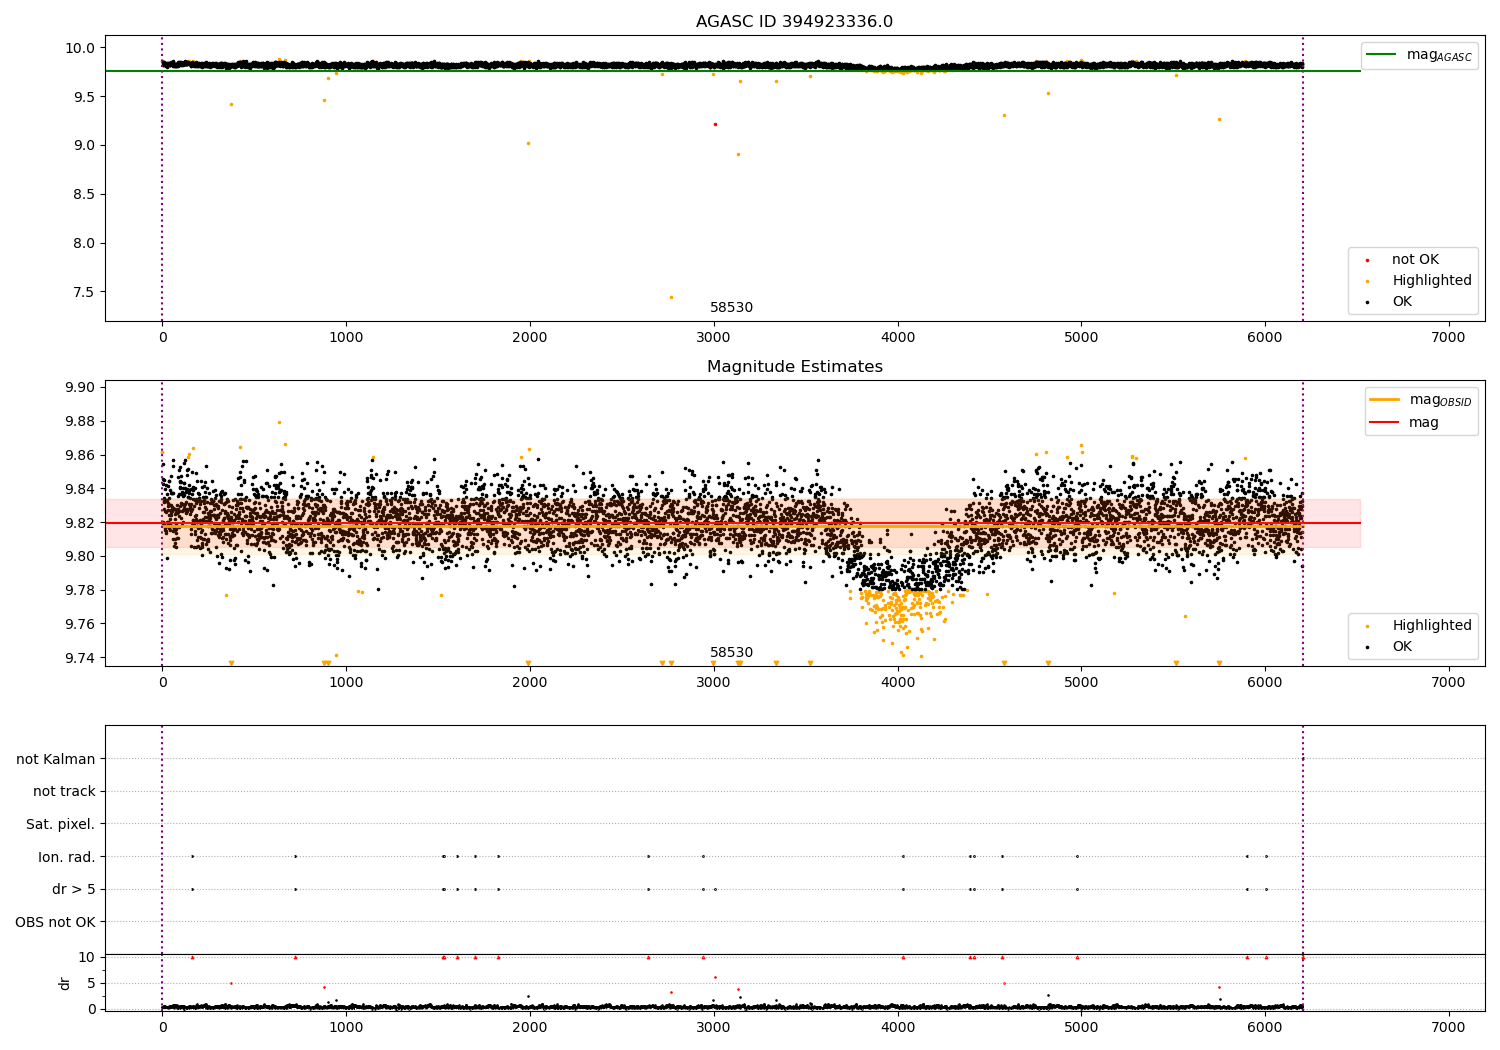The height and width of the screenshot is (1050, 1500).
Task: Click the 58530 label in top plot
Action: click(x=731, y=308)
